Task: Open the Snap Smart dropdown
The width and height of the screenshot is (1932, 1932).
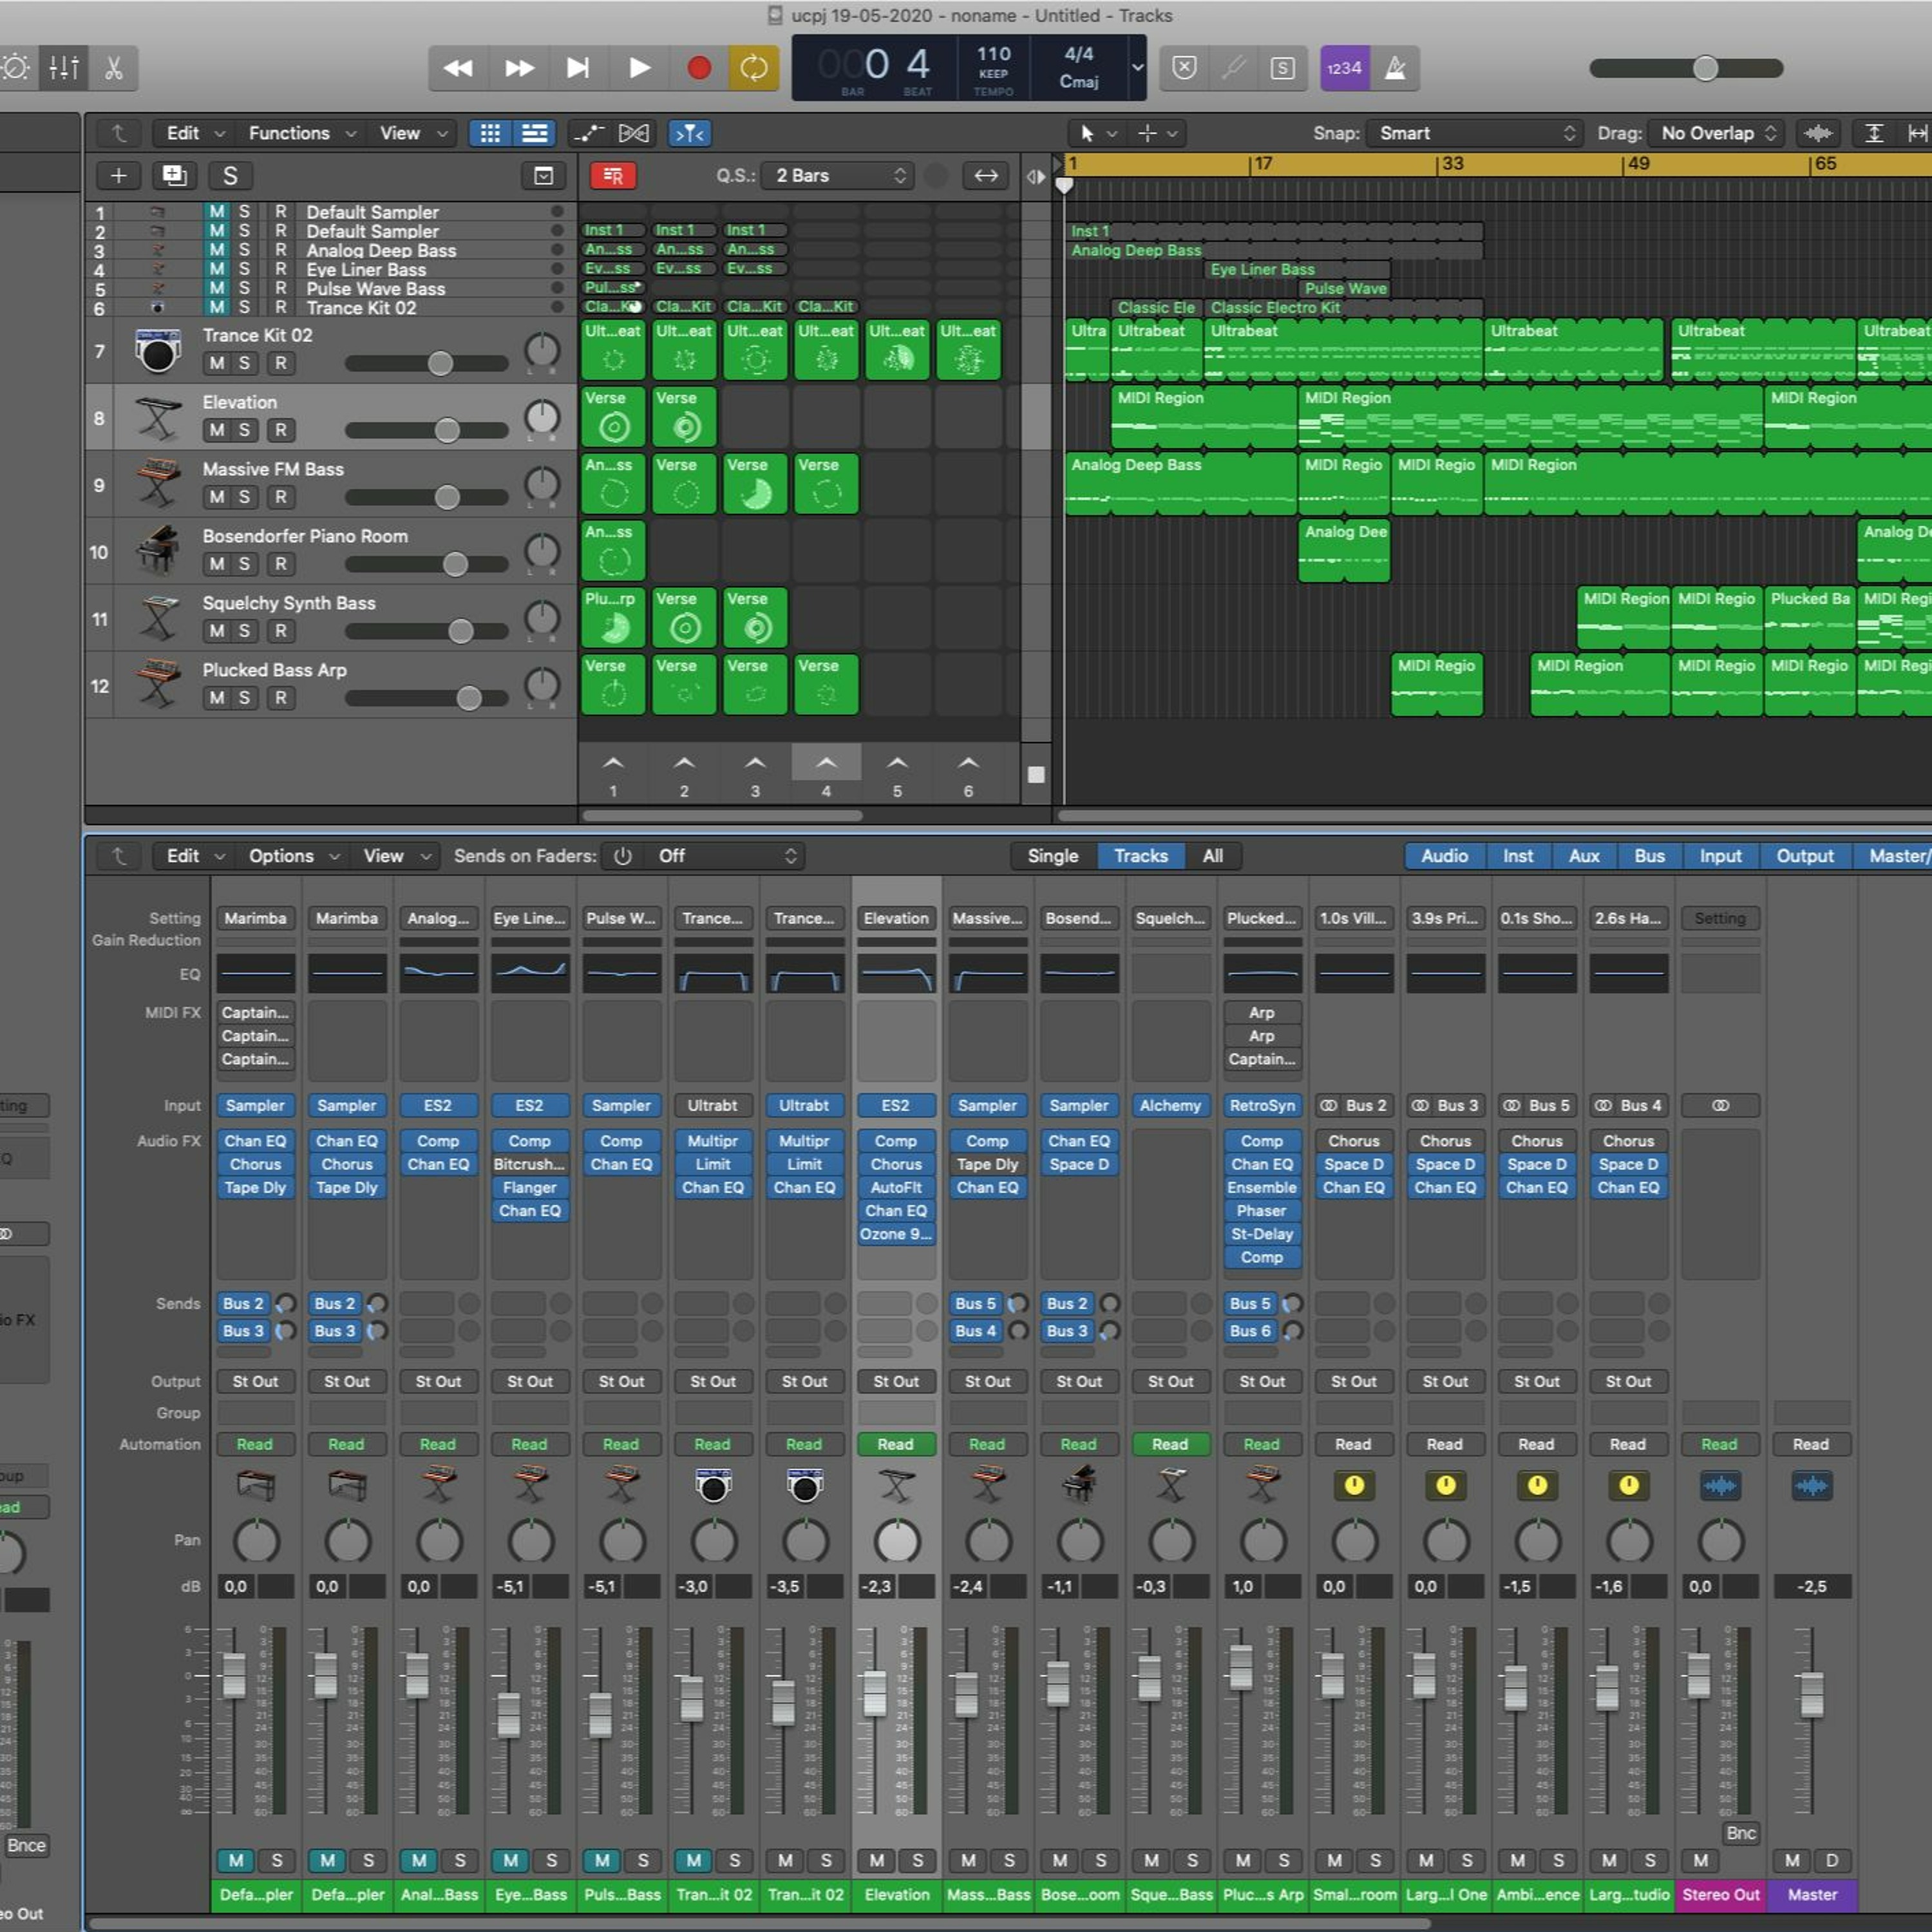Action: (1476, 133)
